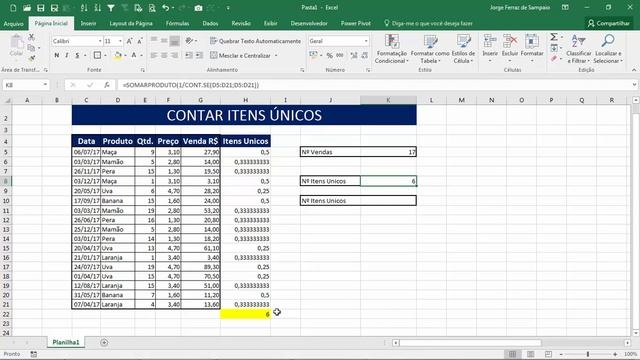Select the Planilha1 sheet tab
This screenshot has height=360, width=640.
[66, 342]
